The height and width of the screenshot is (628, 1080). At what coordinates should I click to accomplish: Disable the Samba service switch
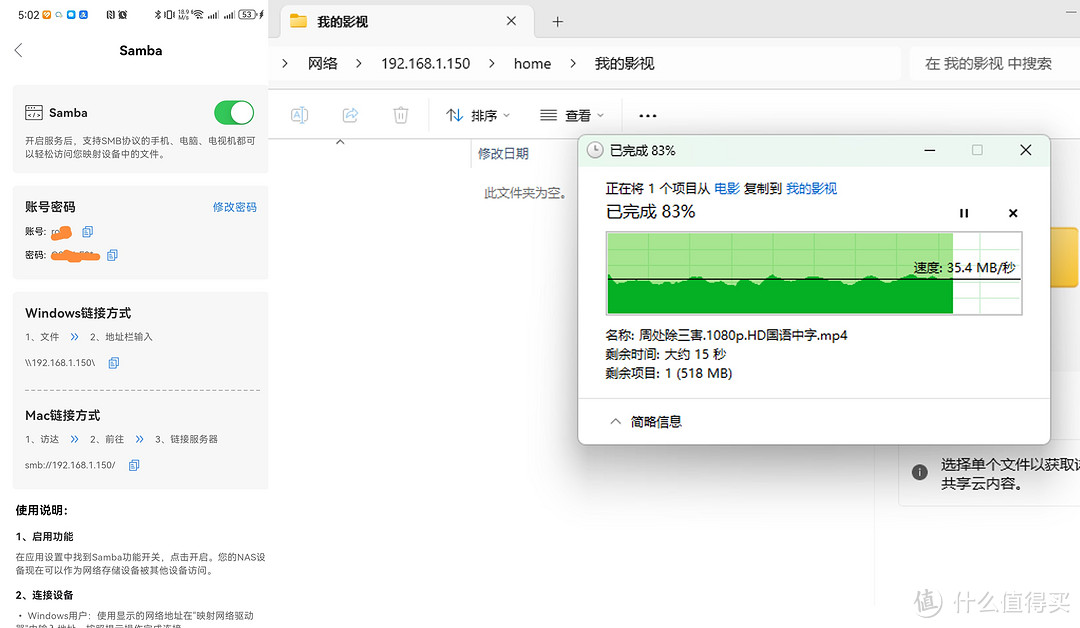[233, 112]
